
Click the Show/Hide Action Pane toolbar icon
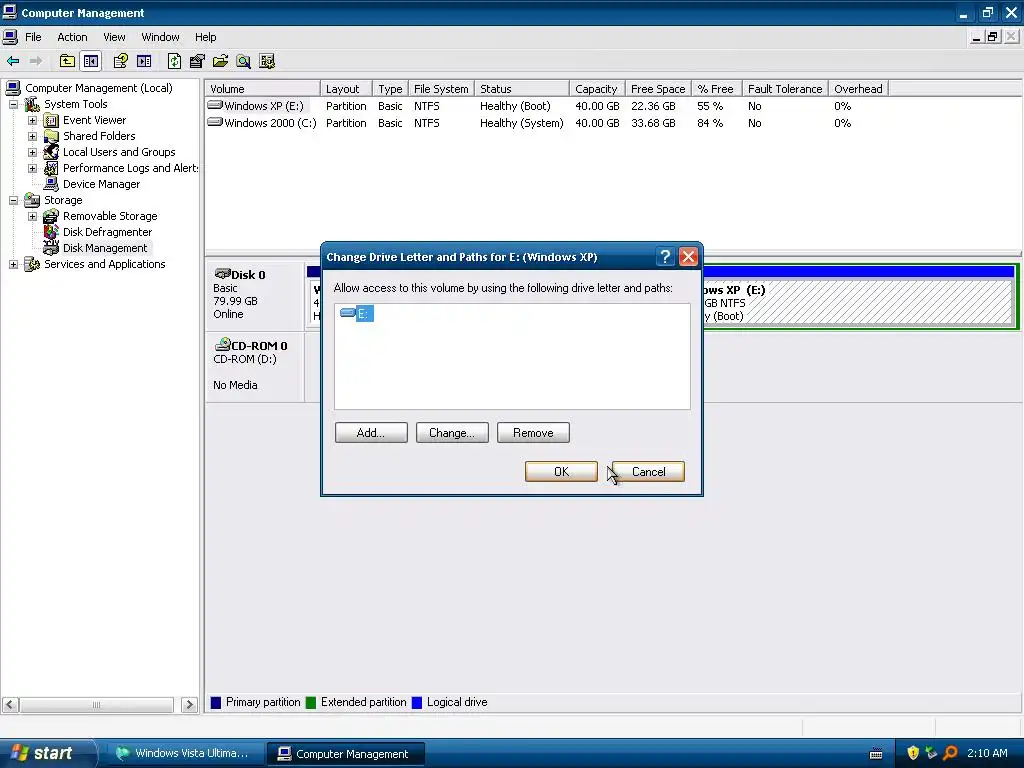tap(144, 61)
